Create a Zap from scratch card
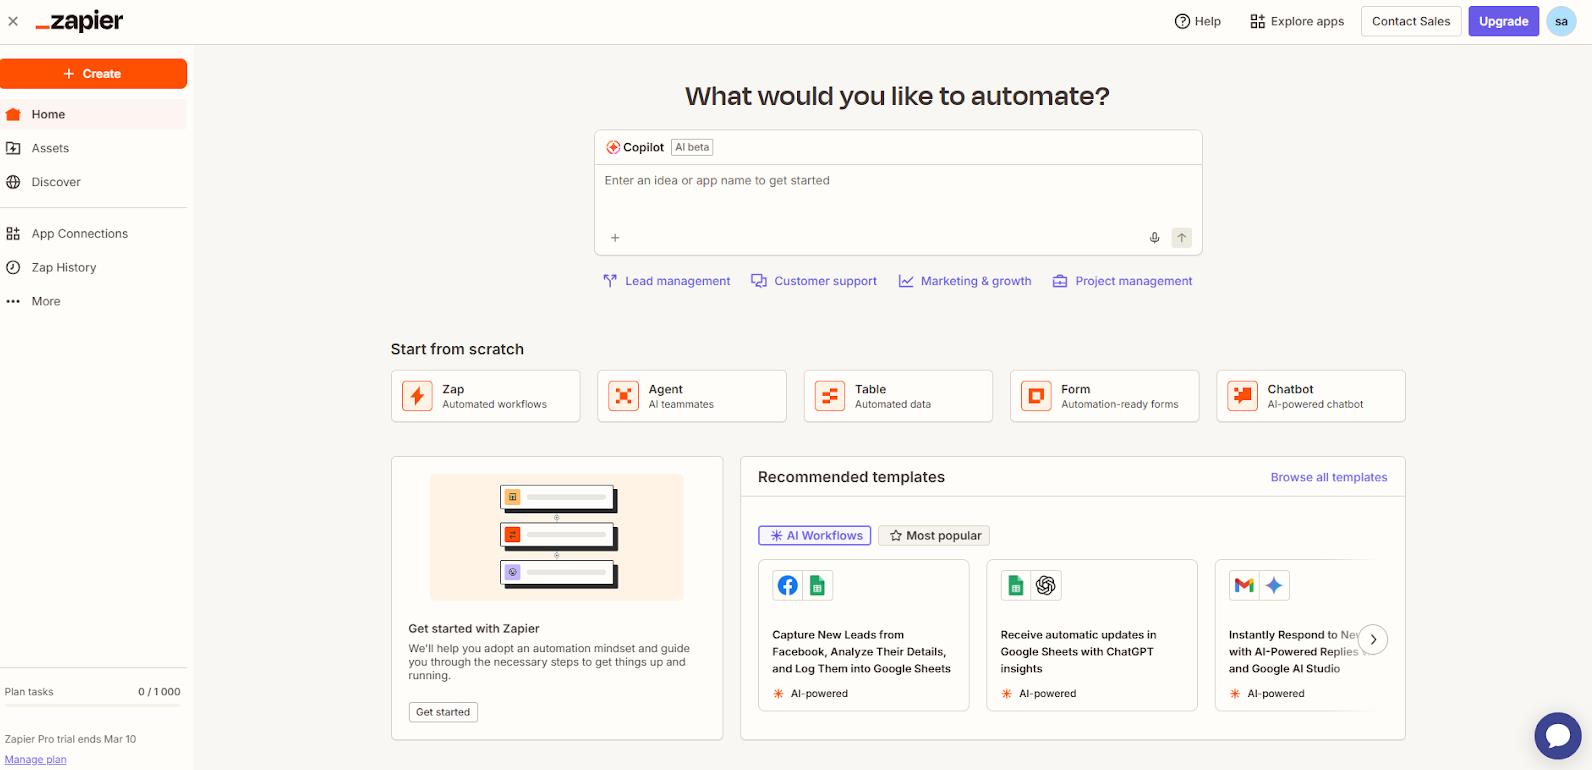This screenshot has width=1592, height=770. click(485, 396)
